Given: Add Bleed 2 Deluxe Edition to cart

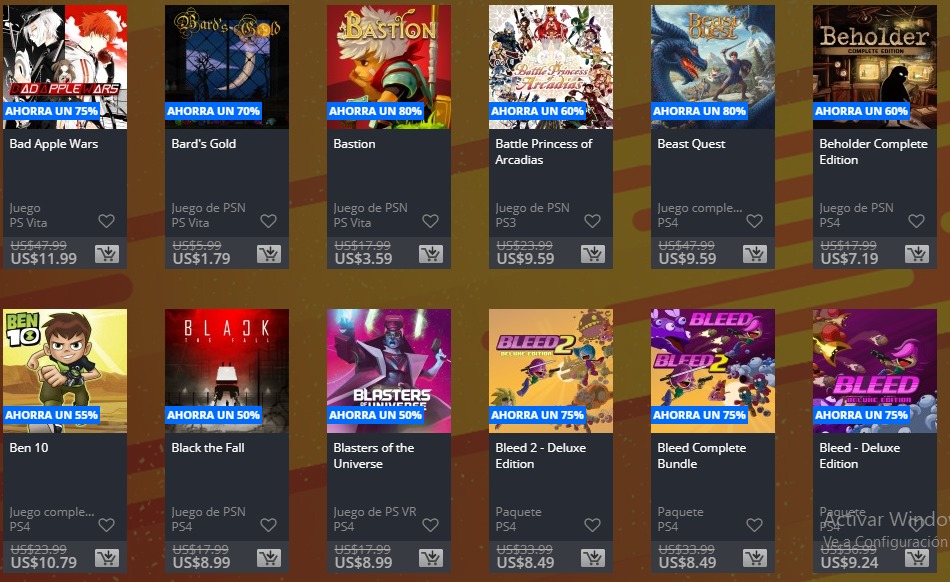Looking at the screenshot, I should [593, 557].
